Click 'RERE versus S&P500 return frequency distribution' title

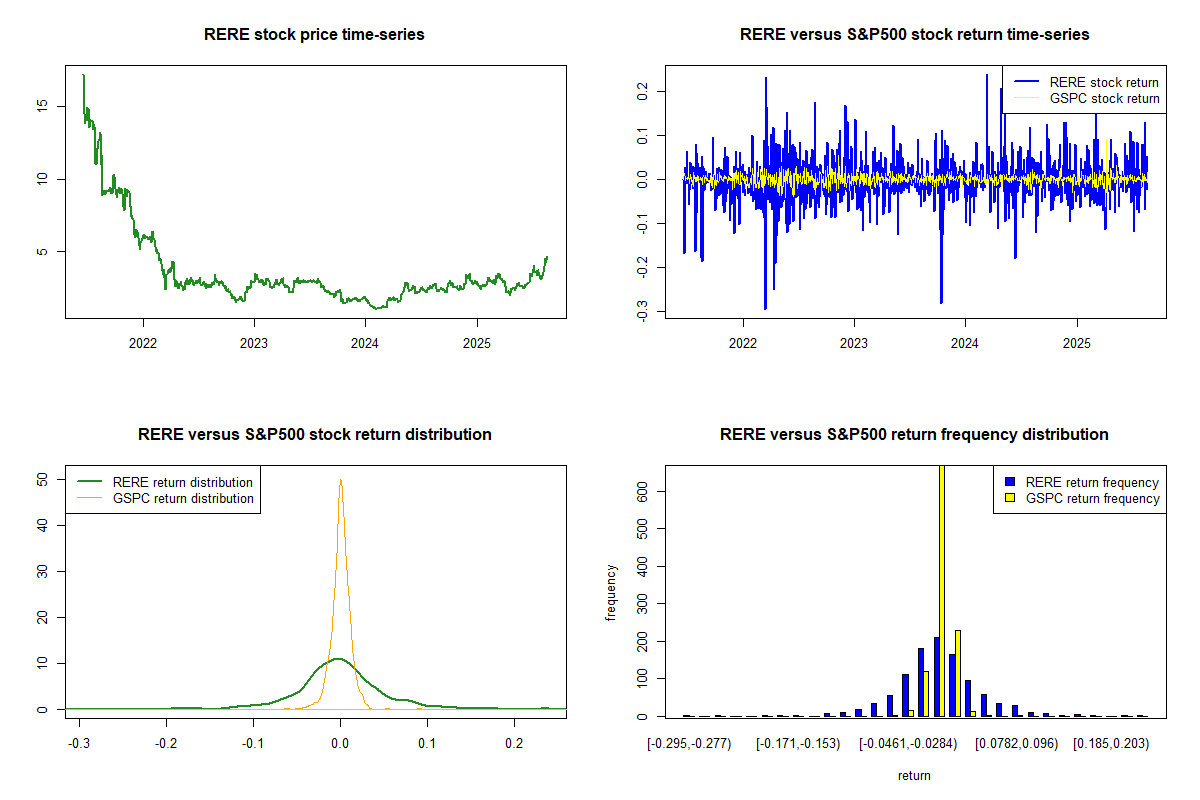click(914, 435)
